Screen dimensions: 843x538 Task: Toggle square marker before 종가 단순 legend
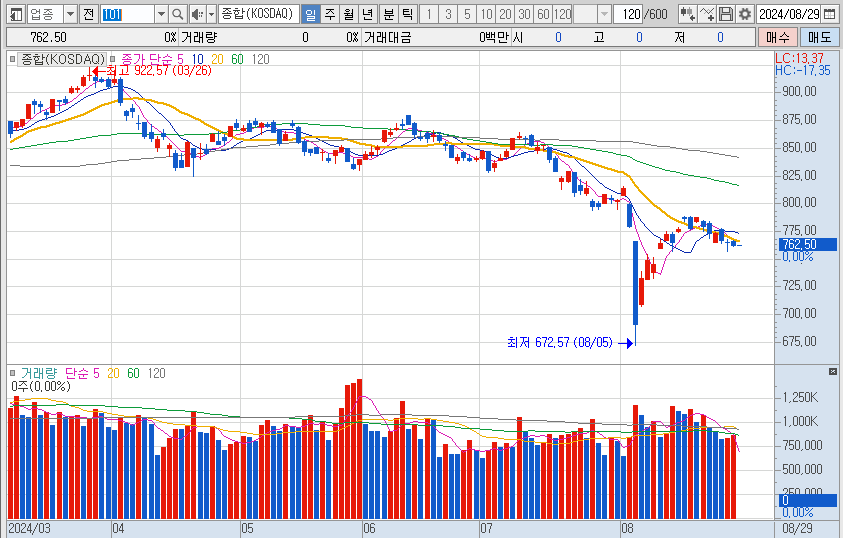(113, 59)
